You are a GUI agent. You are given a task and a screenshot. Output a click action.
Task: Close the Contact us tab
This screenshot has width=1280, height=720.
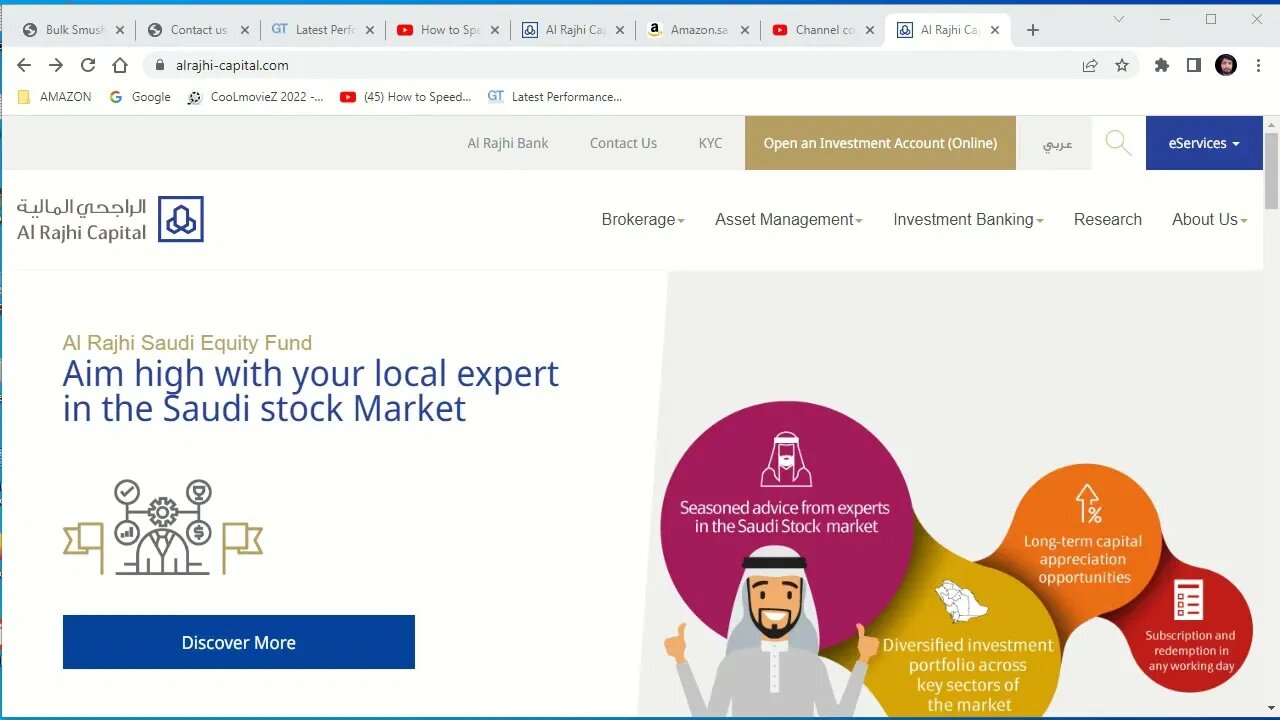point(245,30)
